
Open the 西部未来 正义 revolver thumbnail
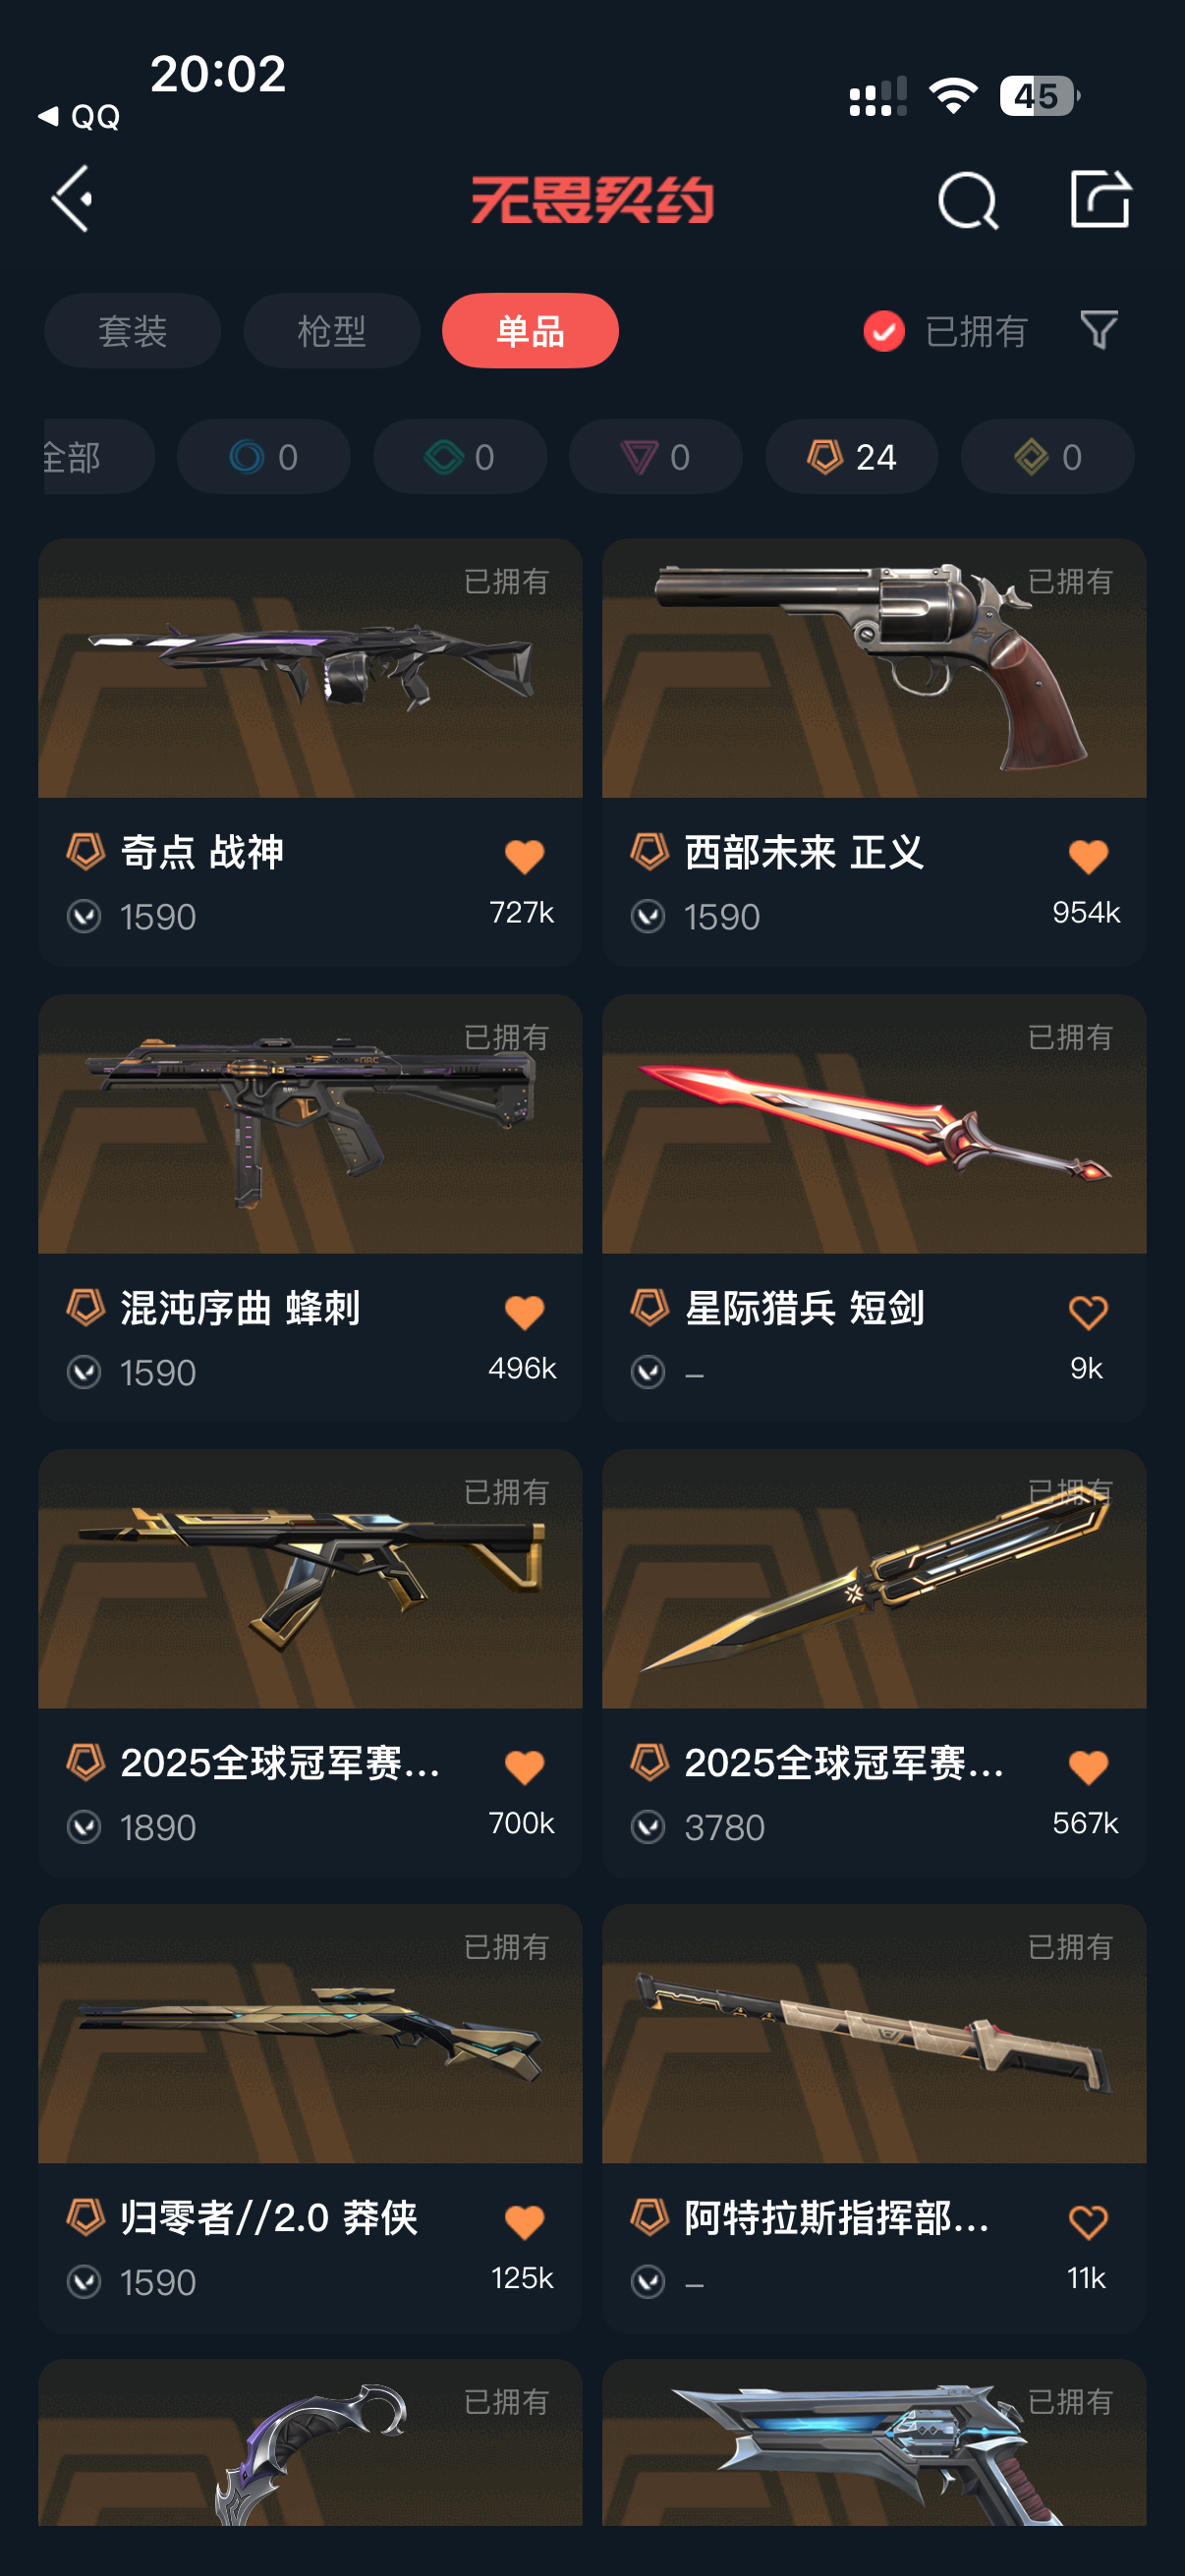pos(874,668)
